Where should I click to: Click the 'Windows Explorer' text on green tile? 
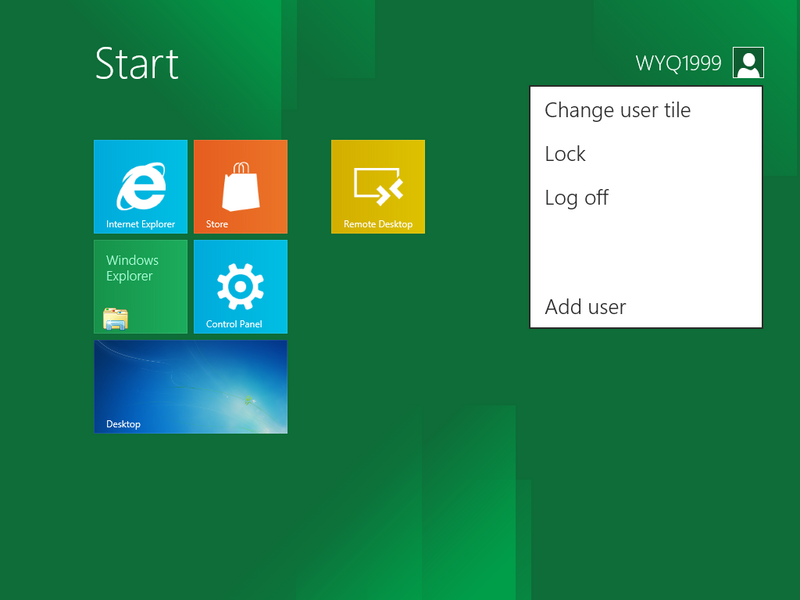(x=132, y=268)
